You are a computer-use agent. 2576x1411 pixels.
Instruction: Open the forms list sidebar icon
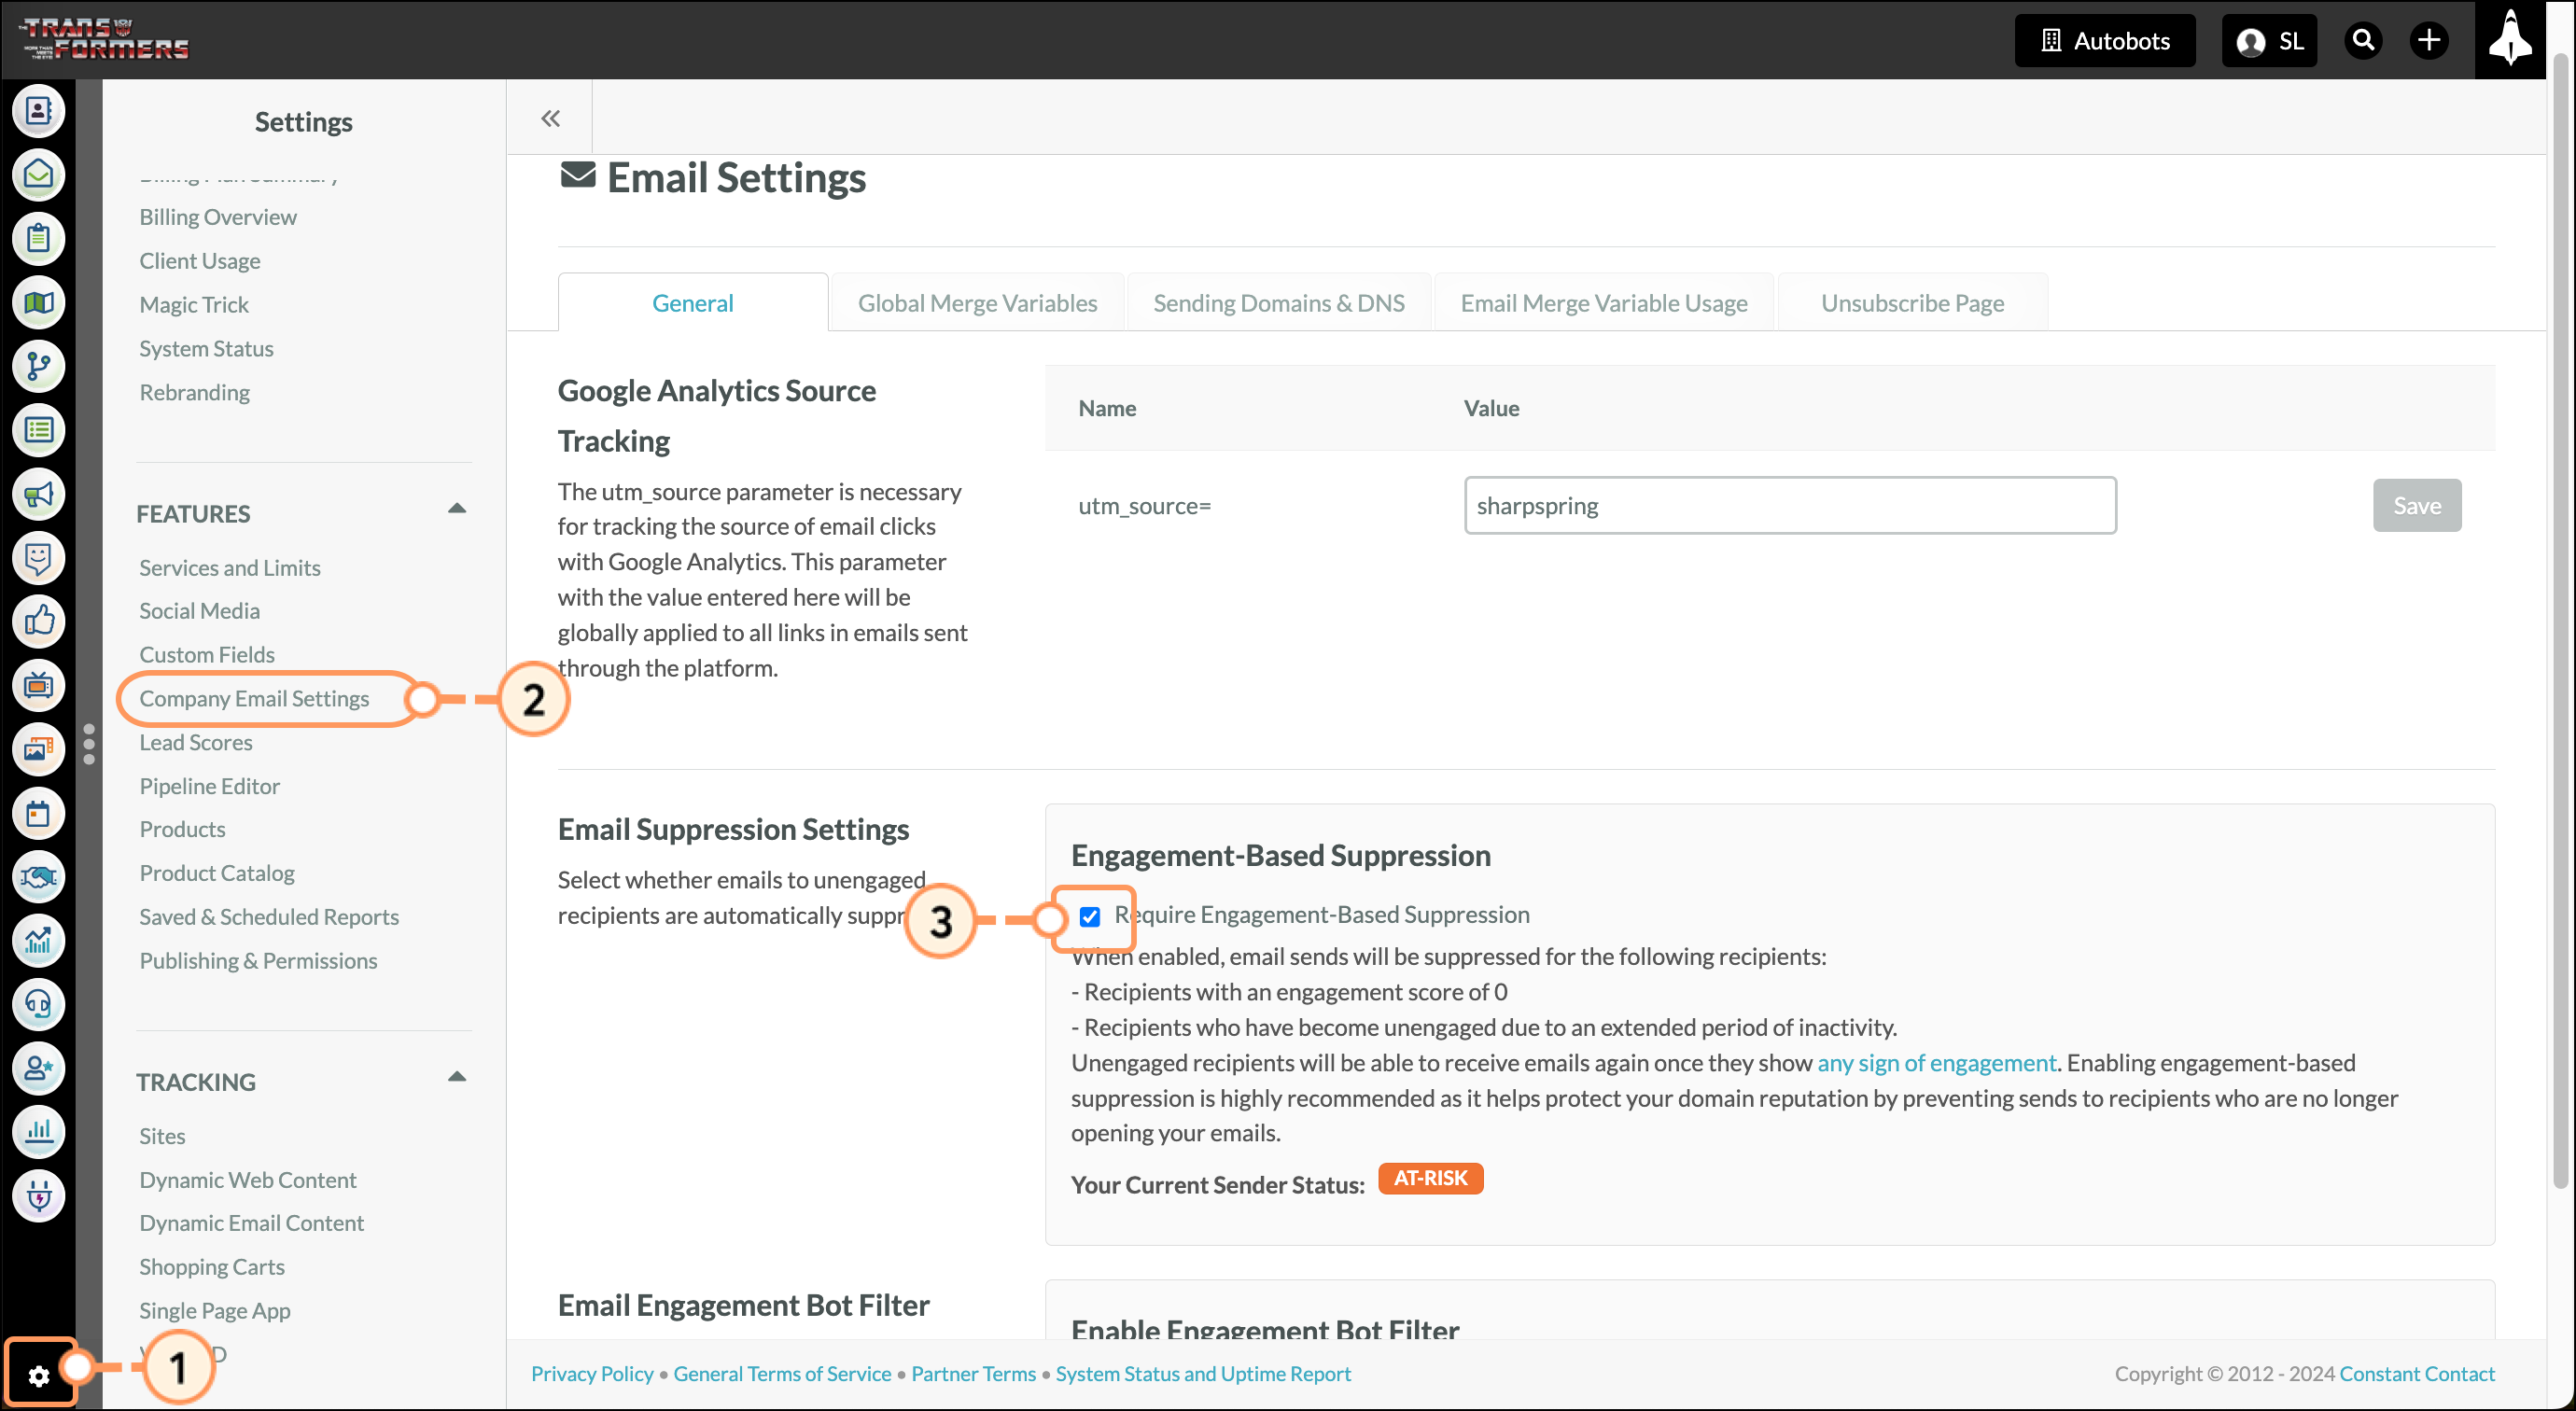coord(38,430)
